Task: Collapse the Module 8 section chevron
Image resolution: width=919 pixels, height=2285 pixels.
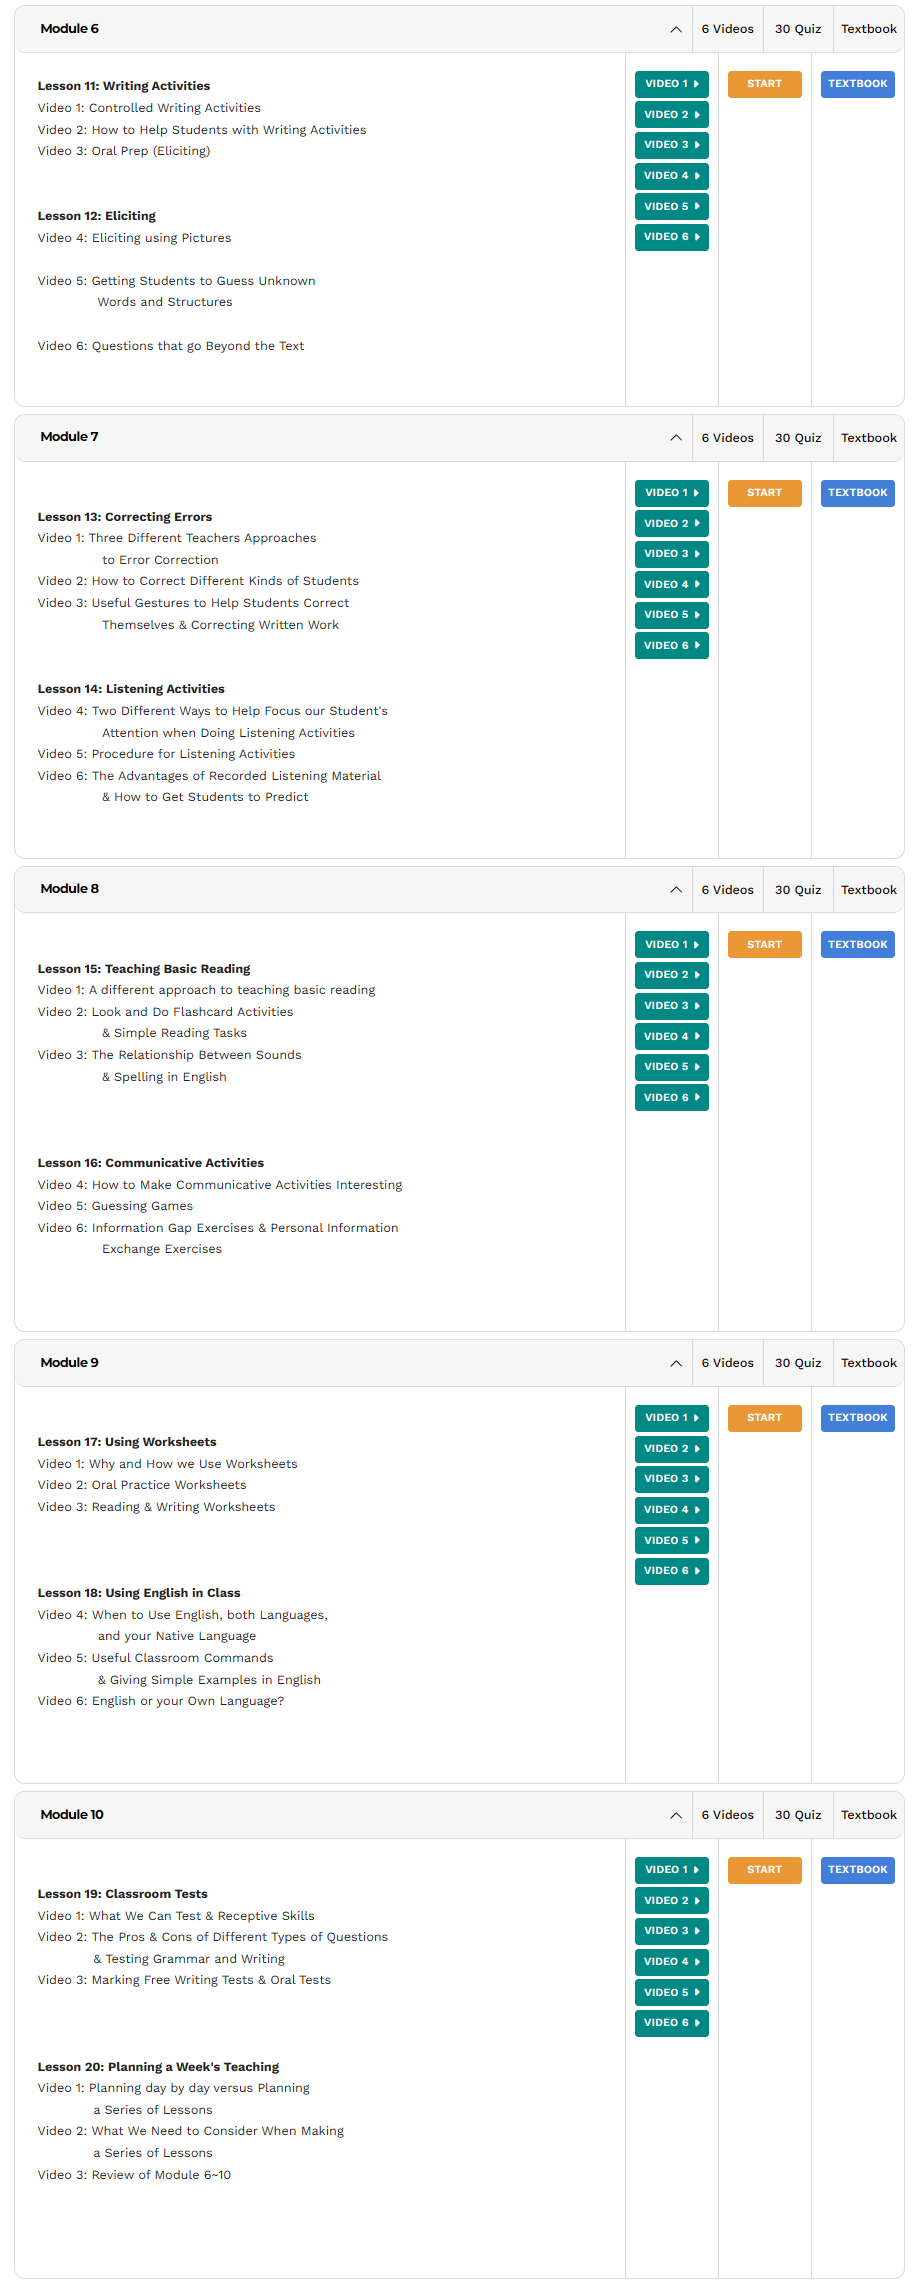Action: [676, 890]
